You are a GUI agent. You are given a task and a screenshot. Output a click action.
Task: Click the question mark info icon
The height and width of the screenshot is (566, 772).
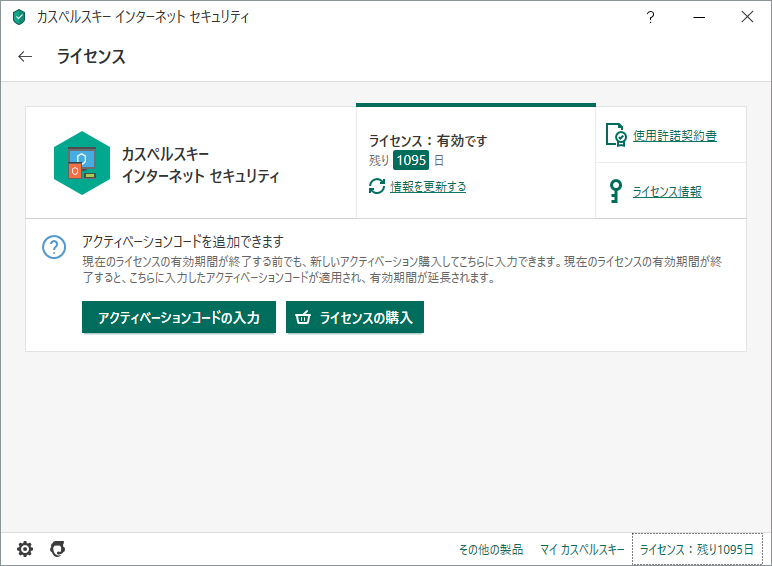click(x=54, y=247)
